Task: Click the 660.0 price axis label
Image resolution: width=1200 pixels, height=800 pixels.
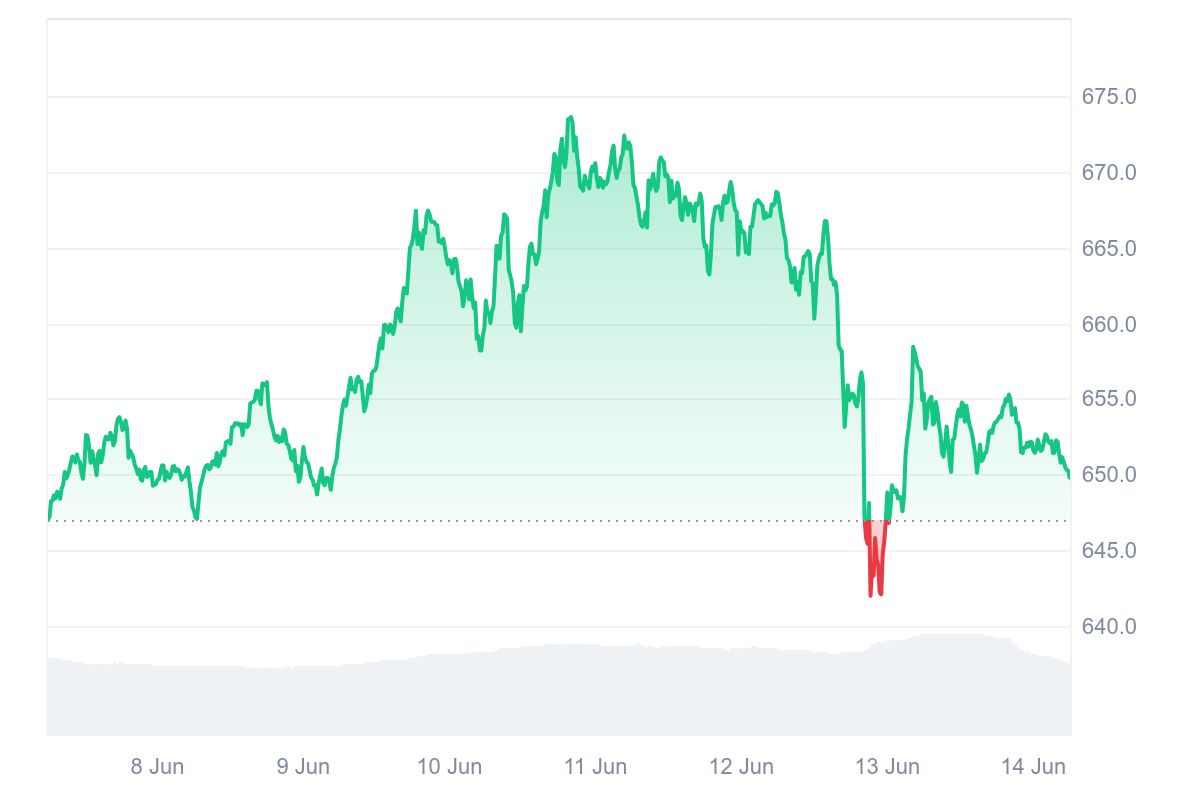Action: click(1109, 325)
